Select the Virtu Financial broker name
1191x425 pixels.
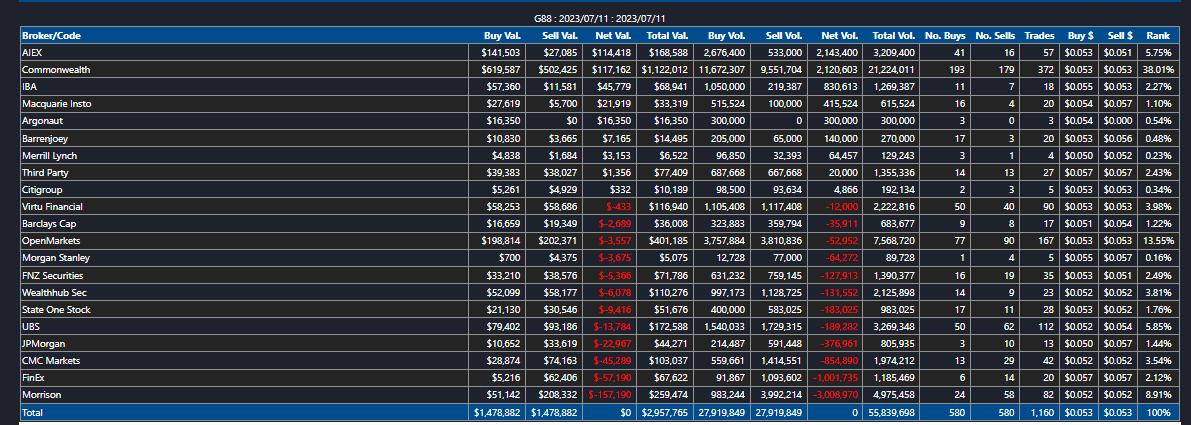click(52, 207)
